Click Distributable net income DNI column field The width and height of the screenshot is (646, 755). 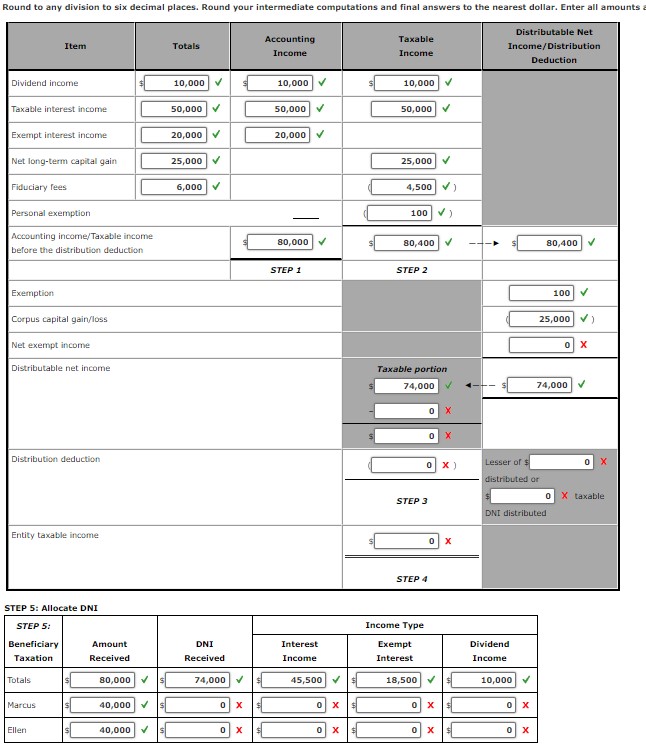[540, 385]
